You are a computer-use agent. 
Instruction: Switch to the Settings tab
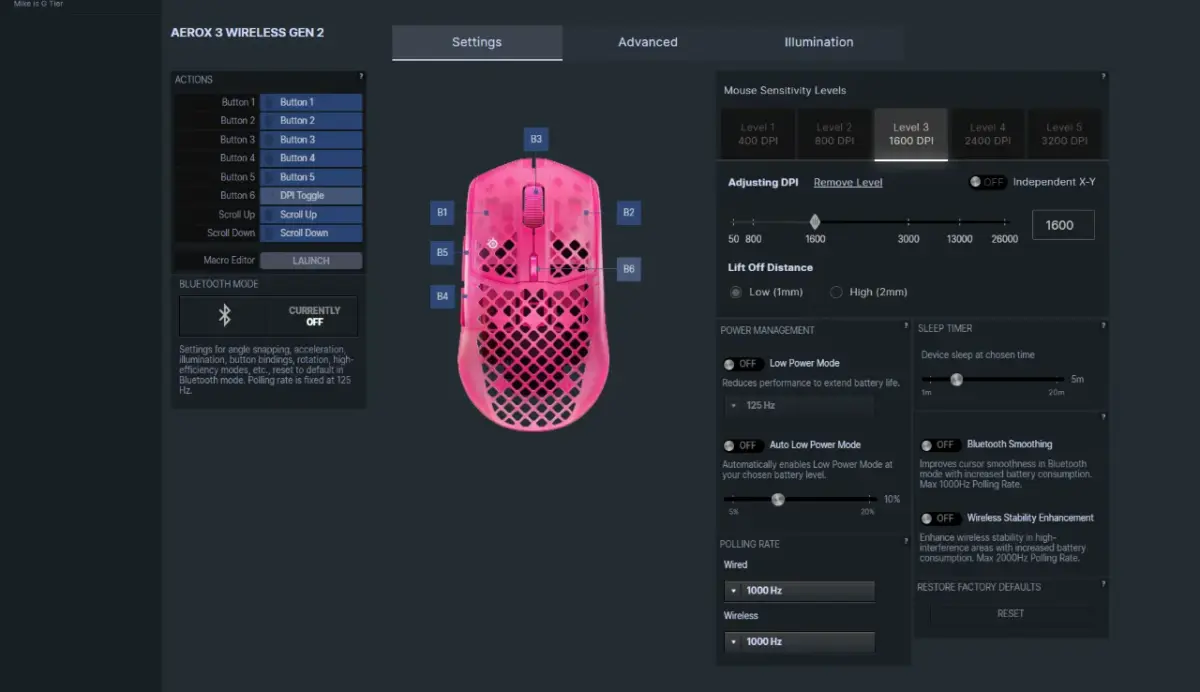[477, 42]
